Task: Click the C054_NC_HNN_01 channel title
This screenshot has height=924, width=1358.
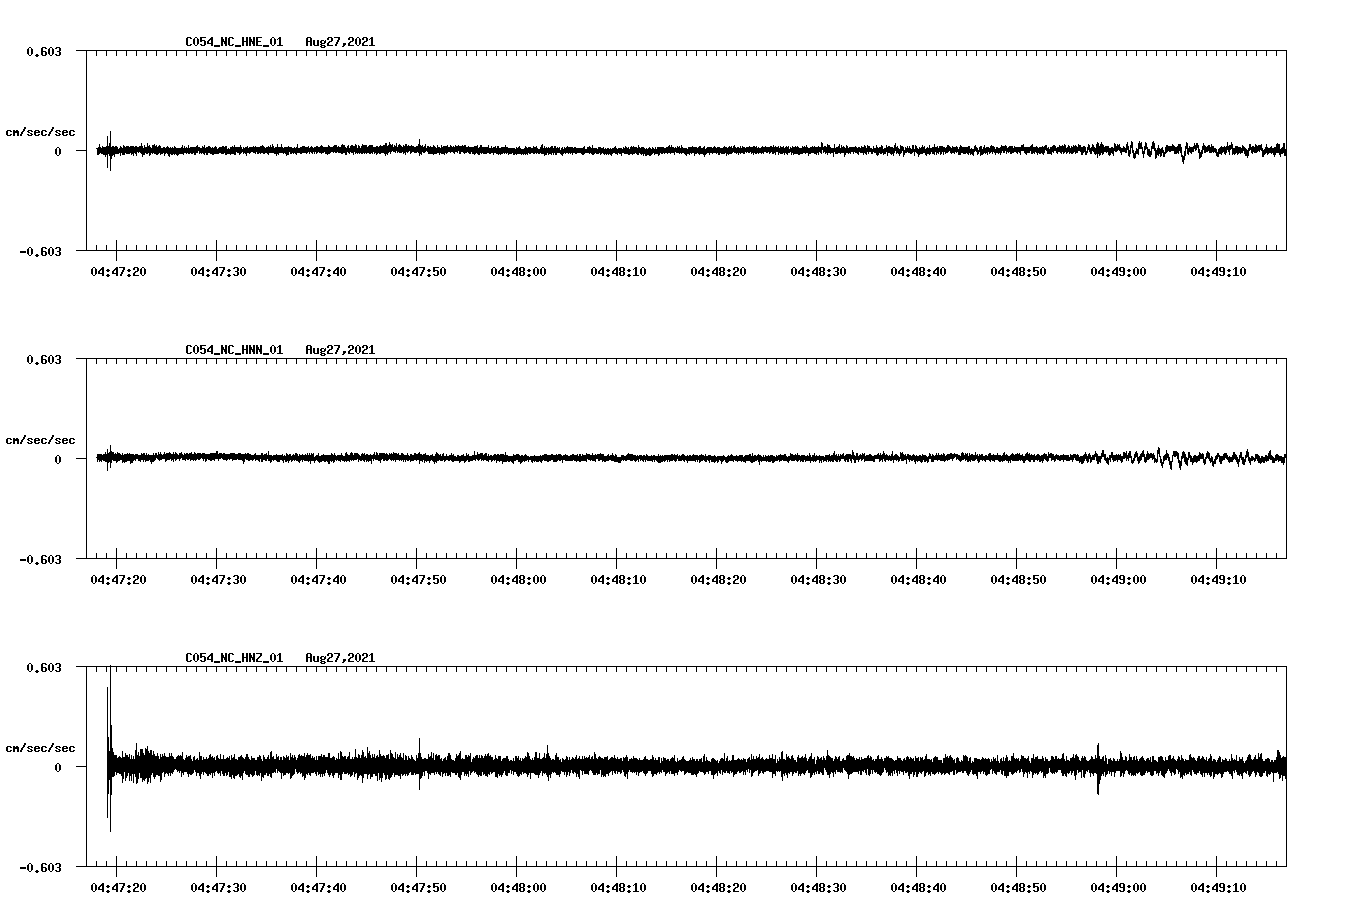Action: pos(234,350)
